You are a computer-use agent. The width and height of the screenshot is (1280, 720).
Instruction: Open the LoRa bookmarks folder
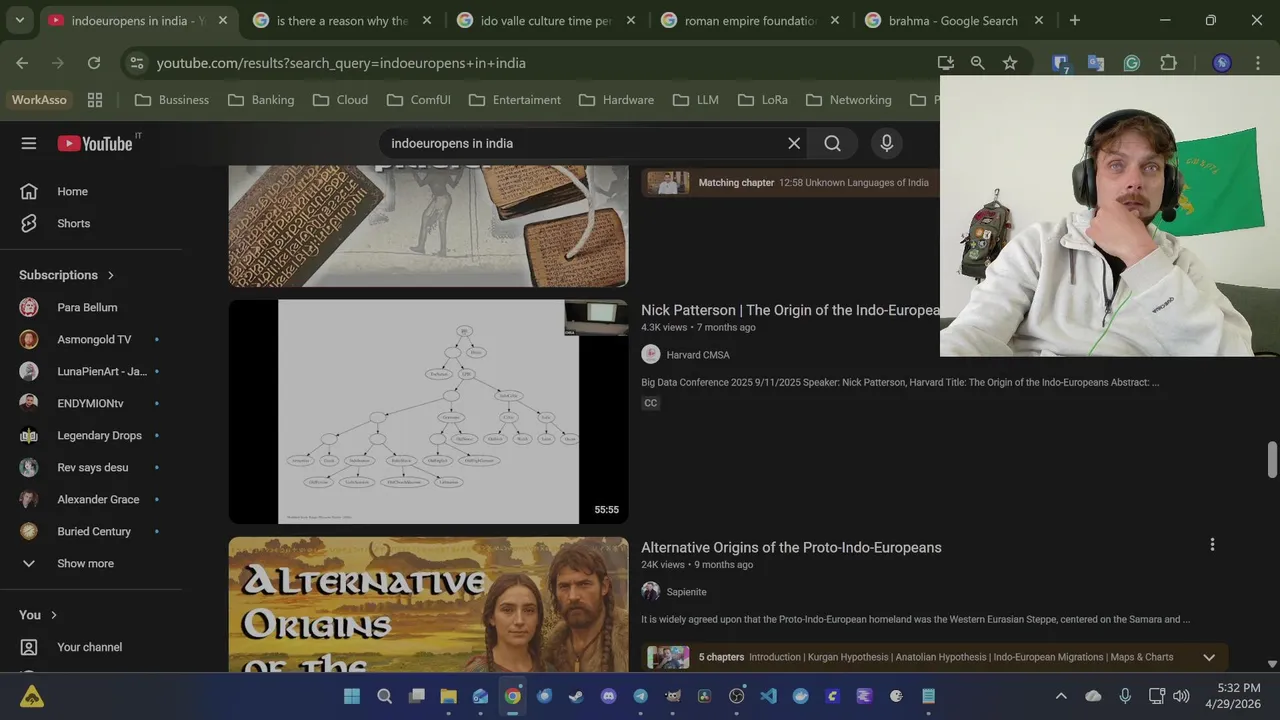point(763,100)
